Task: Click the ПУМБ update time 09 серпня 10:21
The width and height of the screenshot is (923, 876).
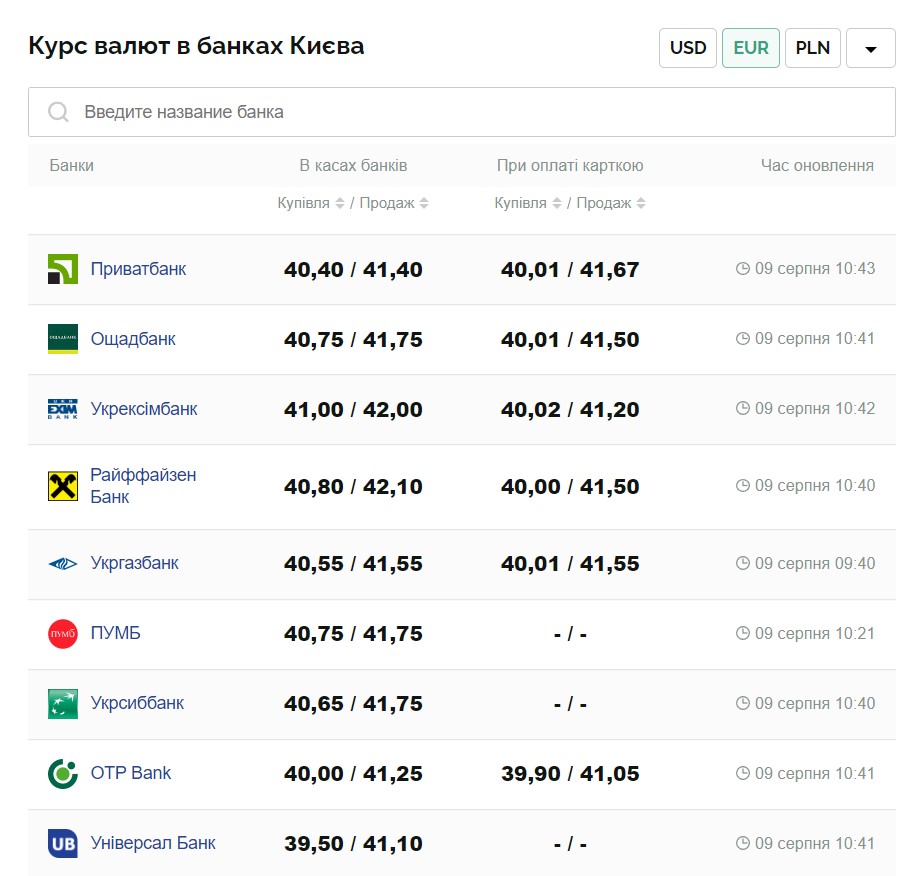Action: click(x=815, y=633)
